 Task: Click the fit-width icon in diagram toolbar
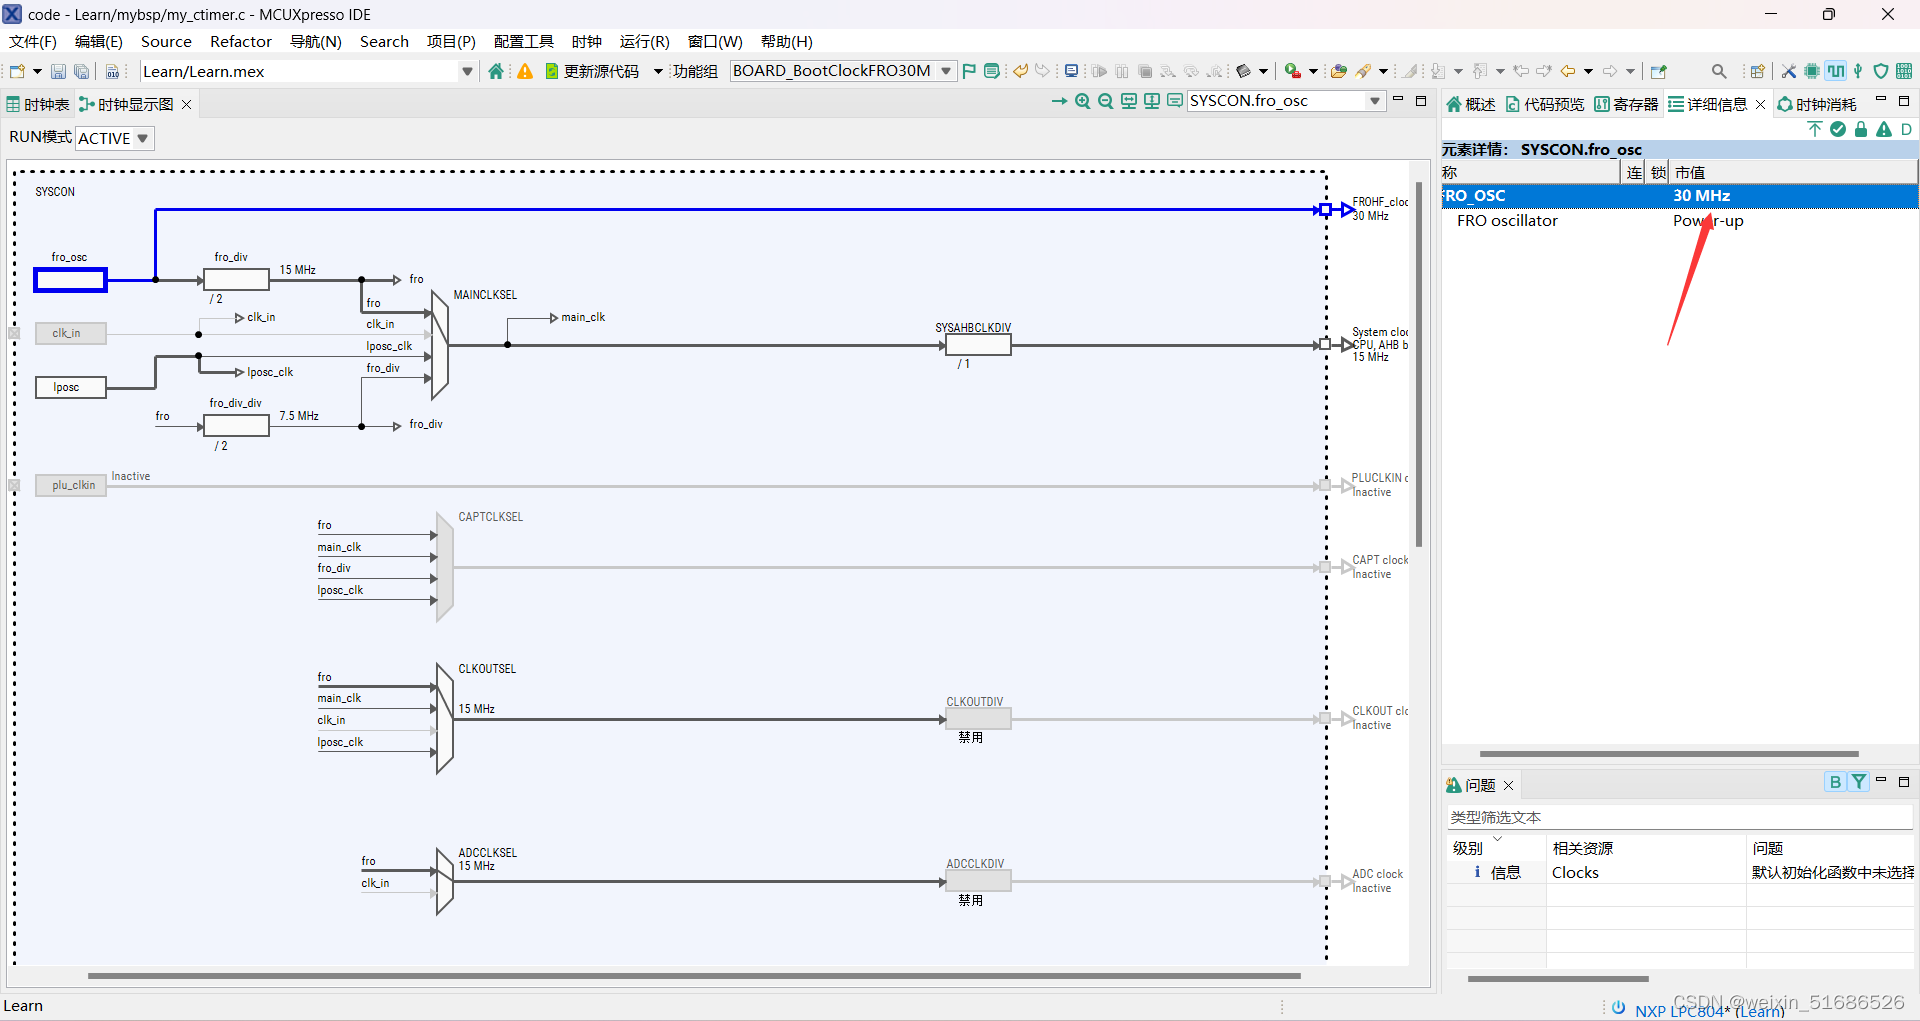(x=1129, y=101)
